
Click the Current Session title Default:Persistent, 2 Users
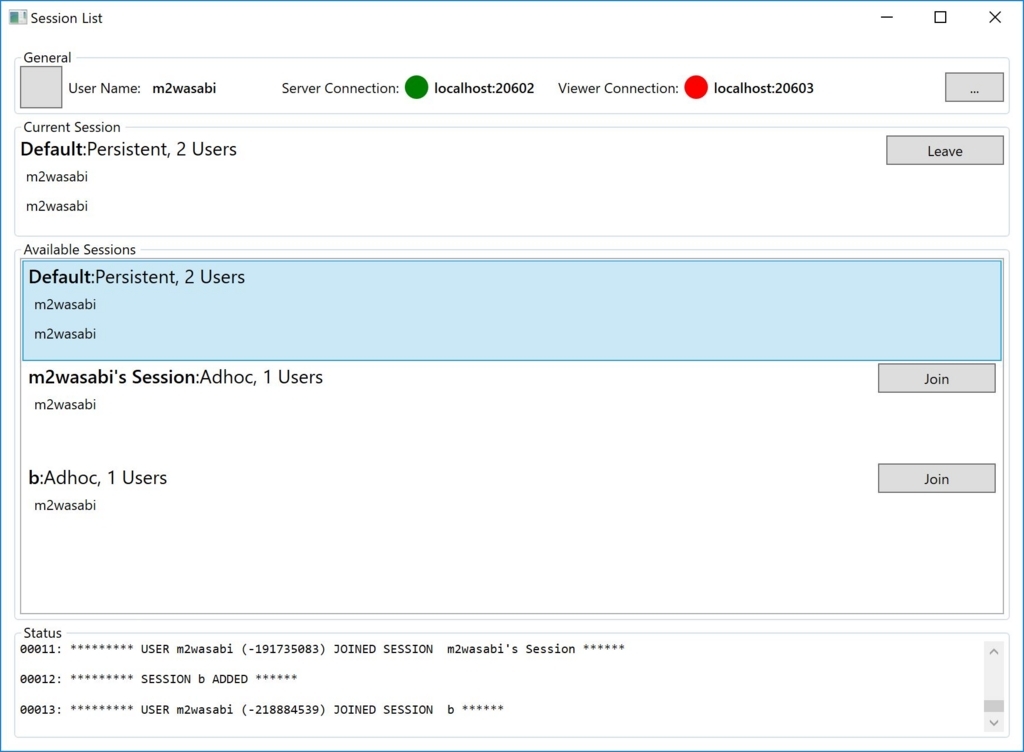[x=129, y=149]
